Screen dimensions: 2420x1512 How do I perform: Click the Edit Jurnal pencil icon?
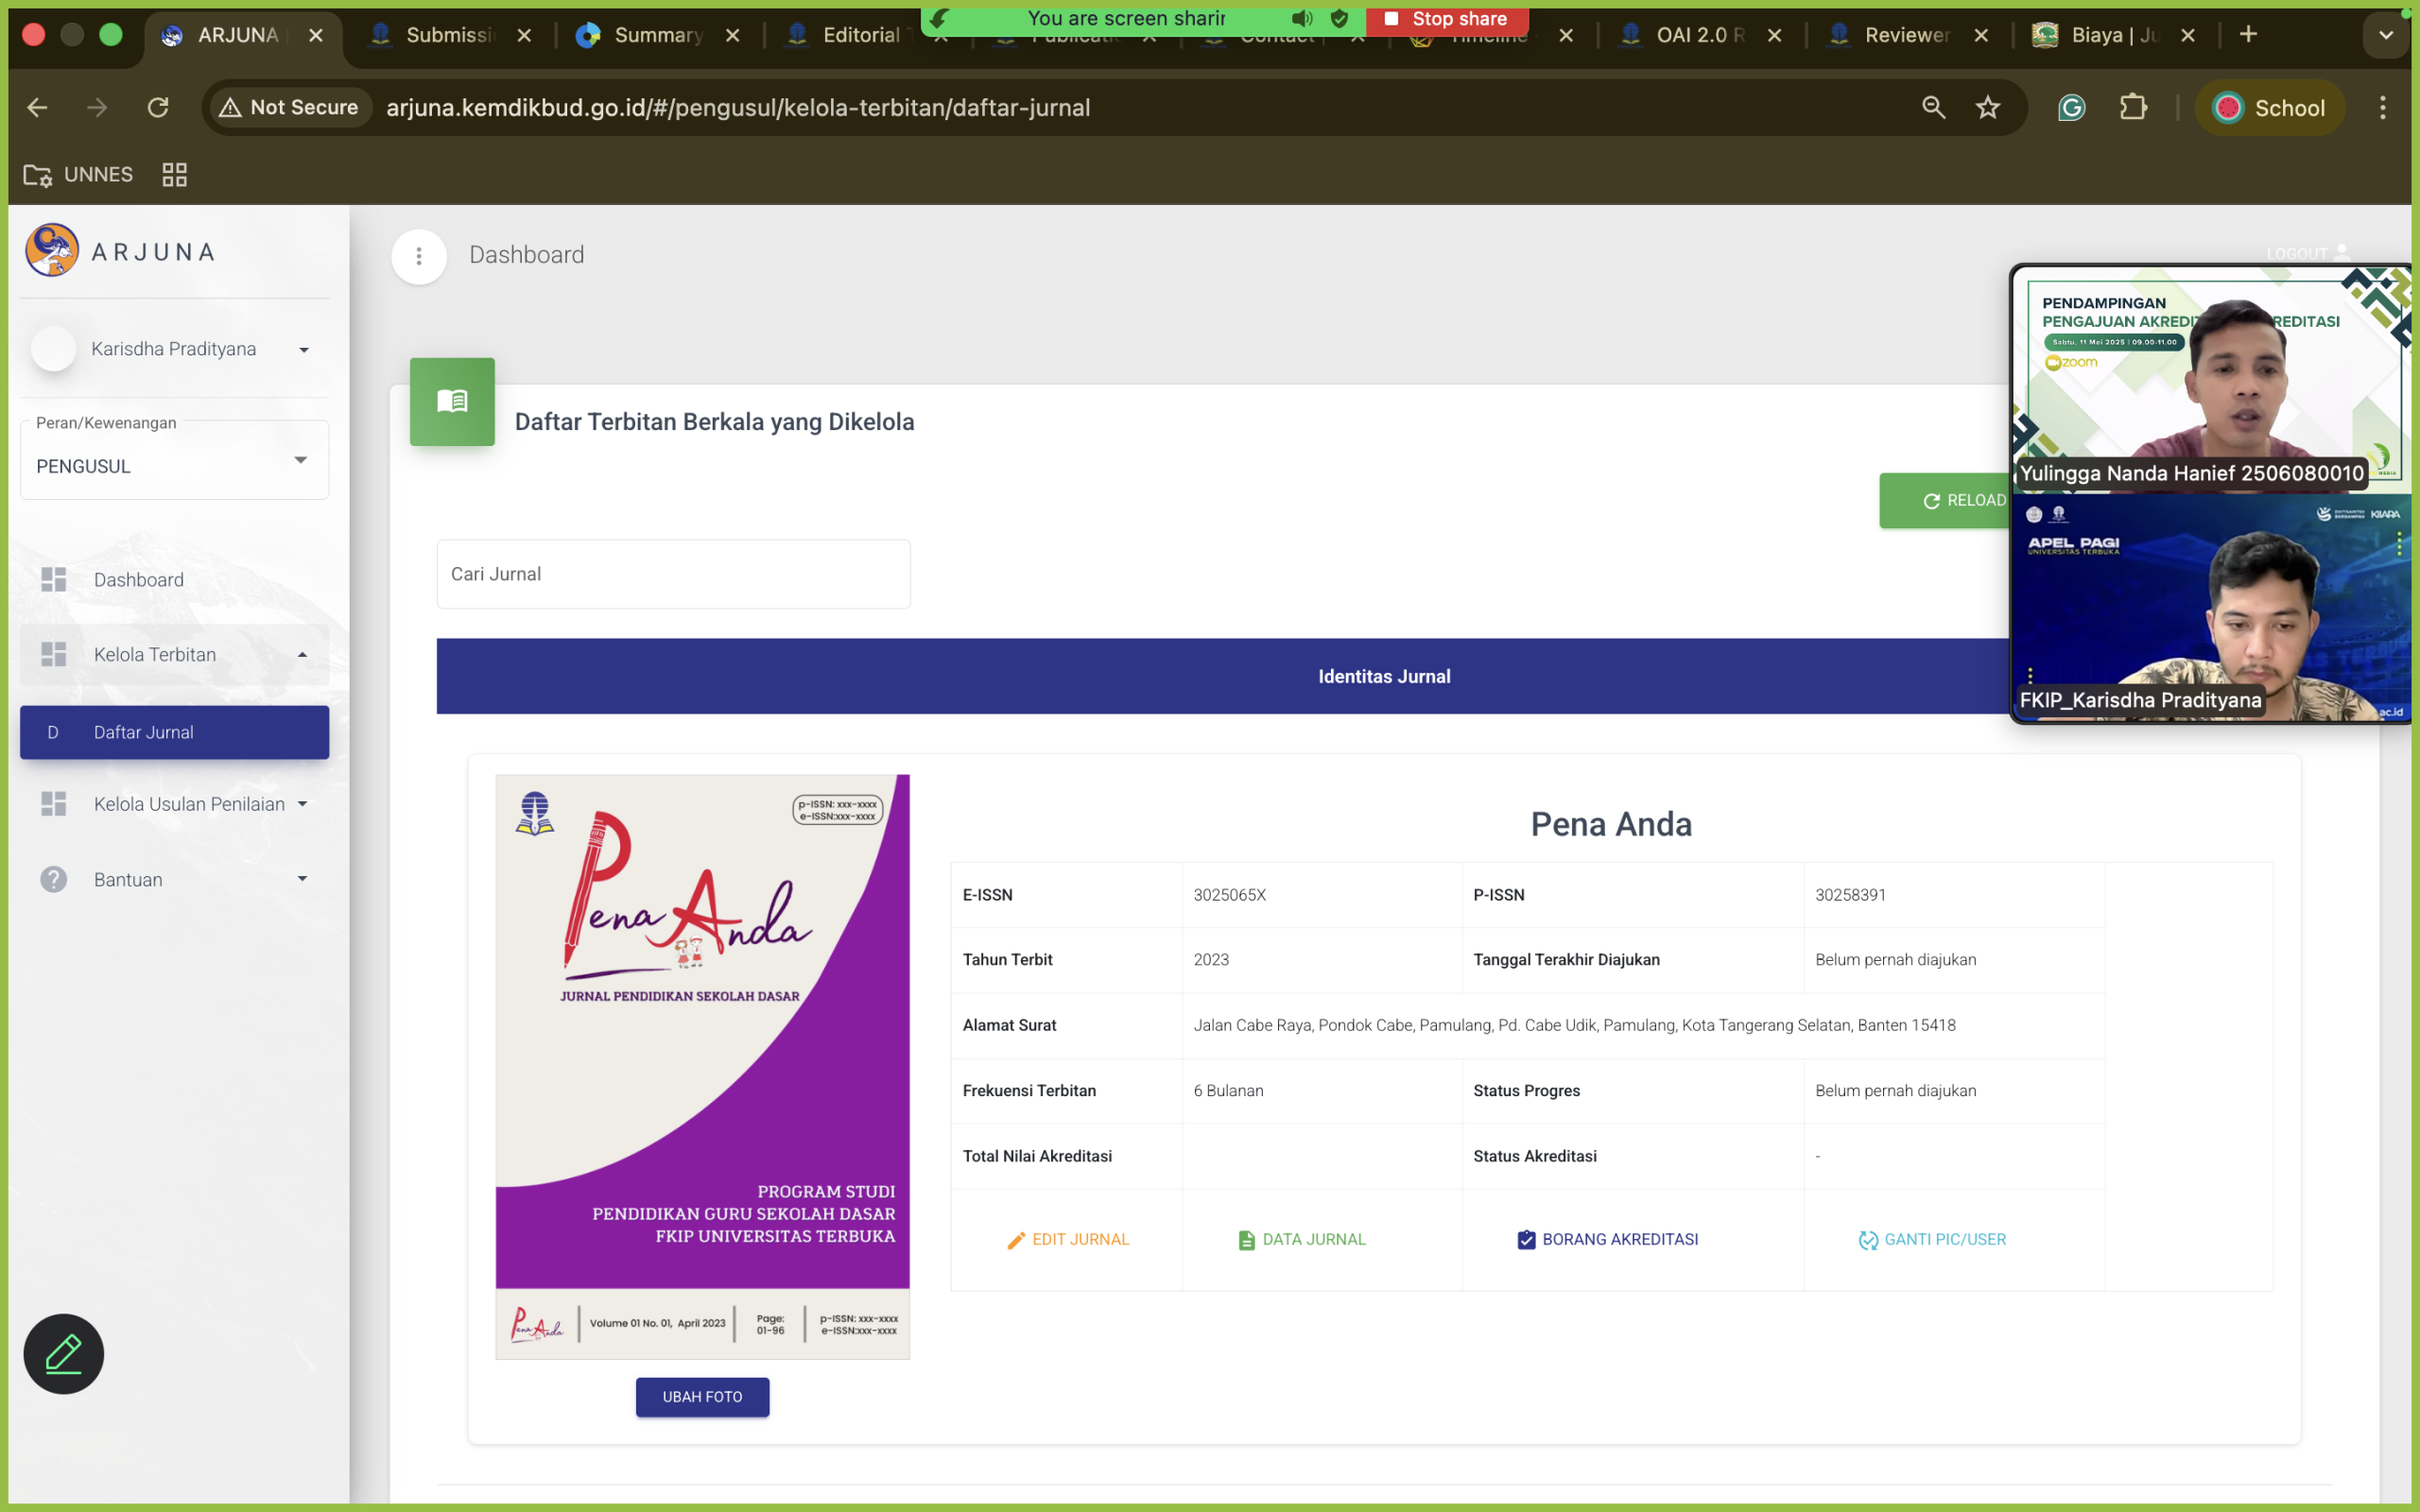click(1015, 1239)
